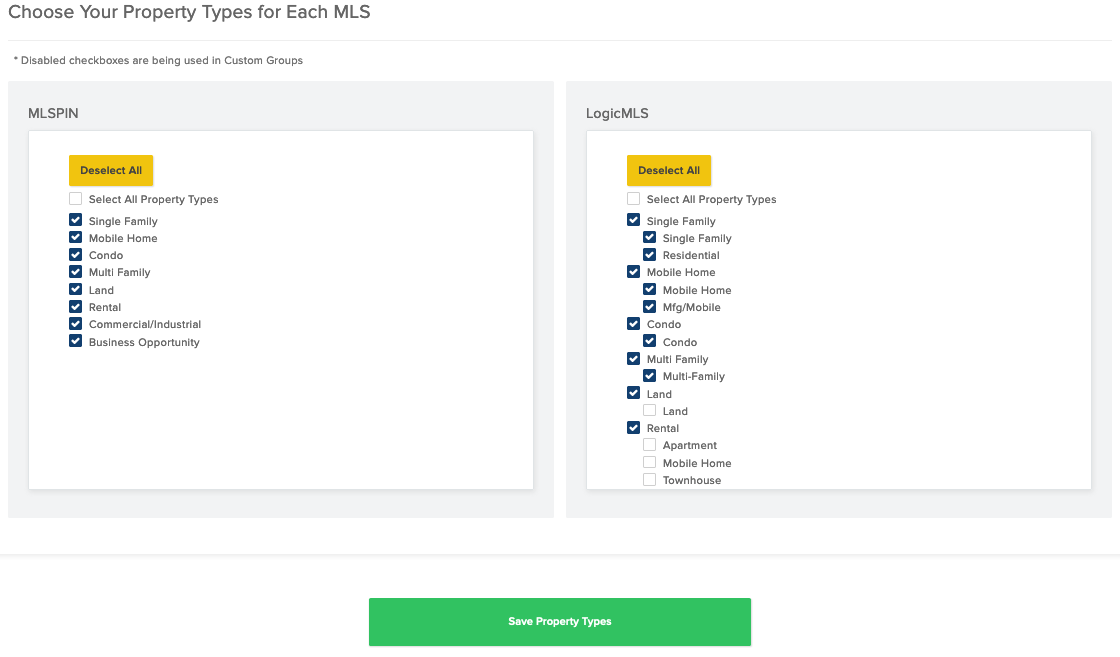Check the Apartment rental checkbox
The width and height of the screenshot is (1120, 657).
tap(649, 445)
